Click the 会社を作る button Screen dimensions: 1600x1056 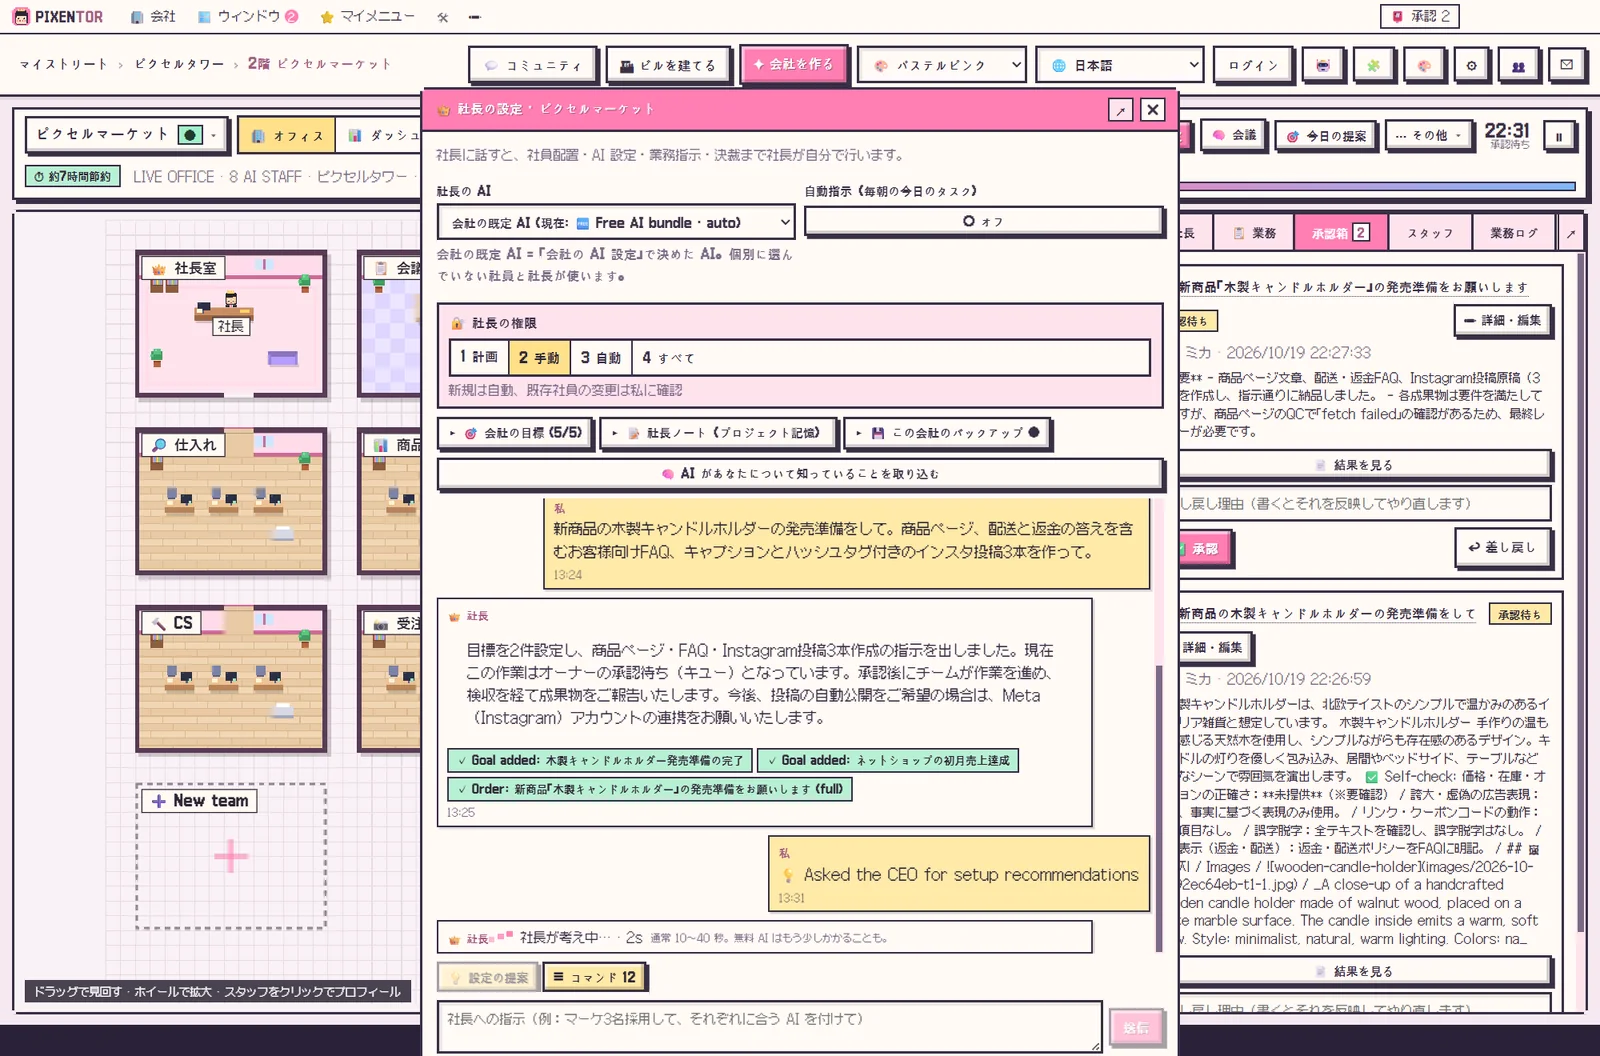[793, 64]
